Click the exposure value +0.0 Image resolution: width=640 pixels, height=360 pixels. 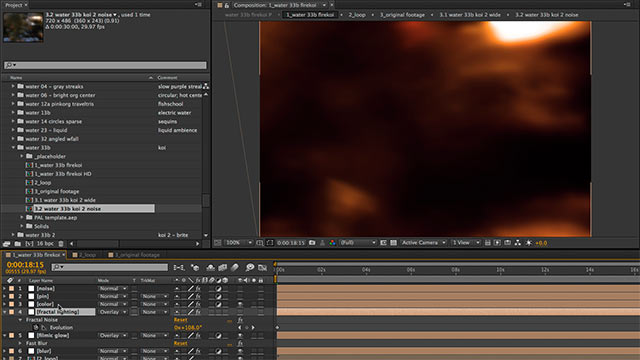coord(541,243)
